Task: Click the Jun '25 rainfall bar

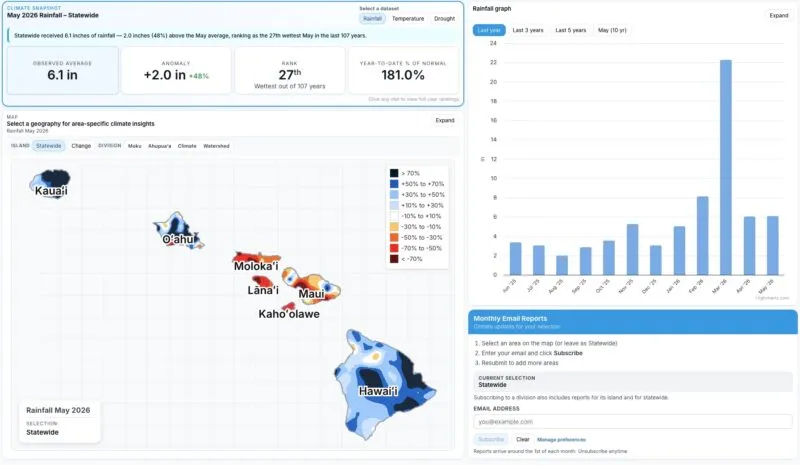Action: (515, 259)
